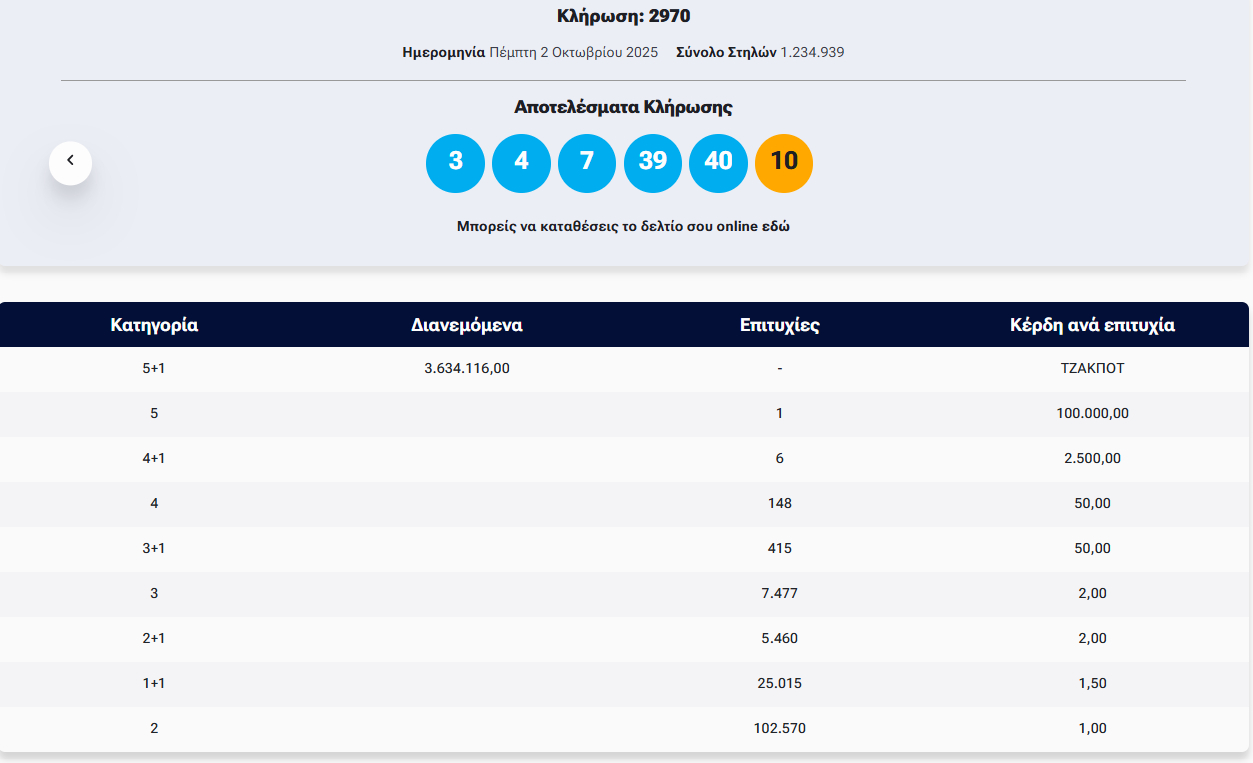Image resolution: width=1253 pixels, height=763 pixels.
Task: Click the yellow Joker ball number 10
Action: [784, 163]
